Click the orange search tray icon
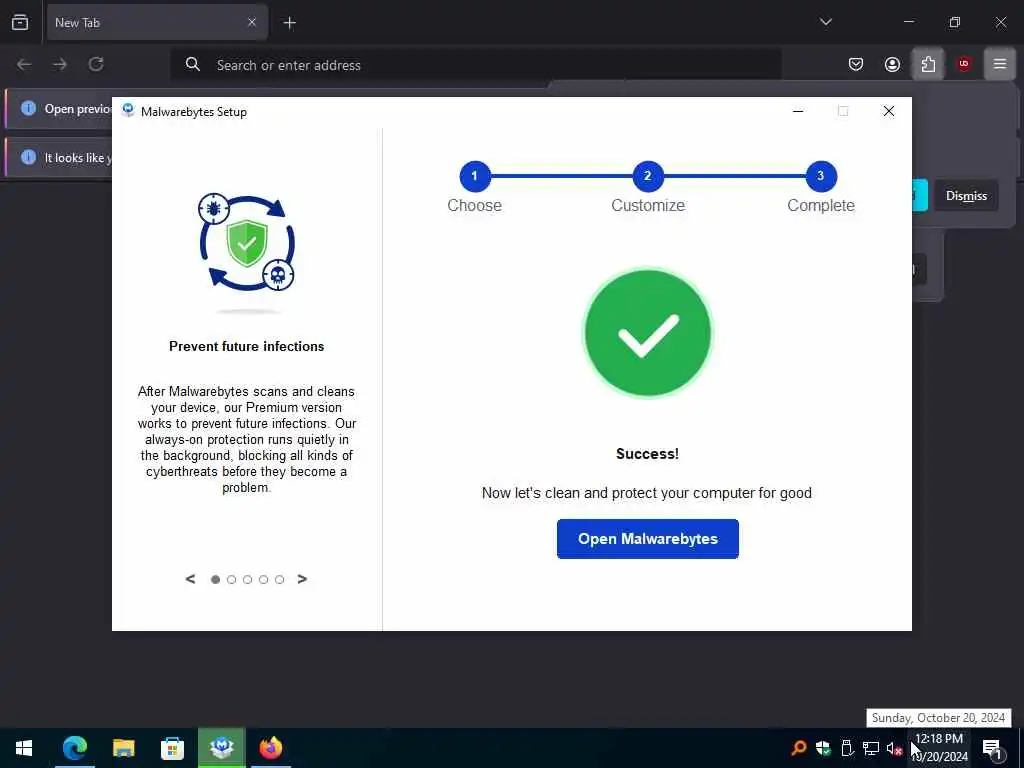 (798, 748)
